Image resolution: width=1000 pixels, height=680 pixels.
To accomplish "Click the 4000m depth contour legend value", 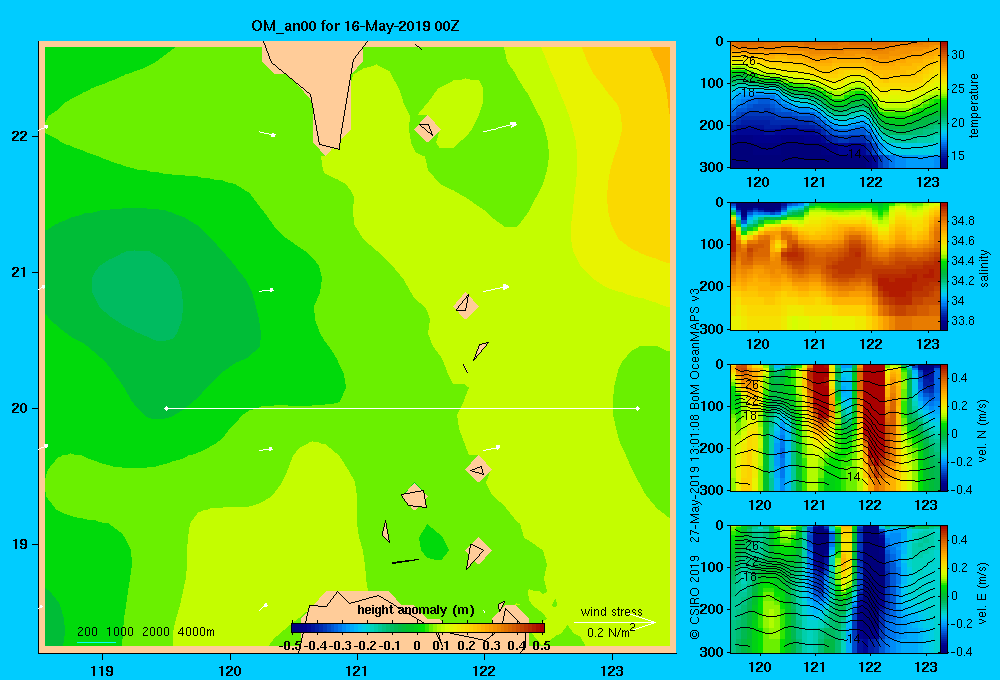I will [x=196, y=632].
